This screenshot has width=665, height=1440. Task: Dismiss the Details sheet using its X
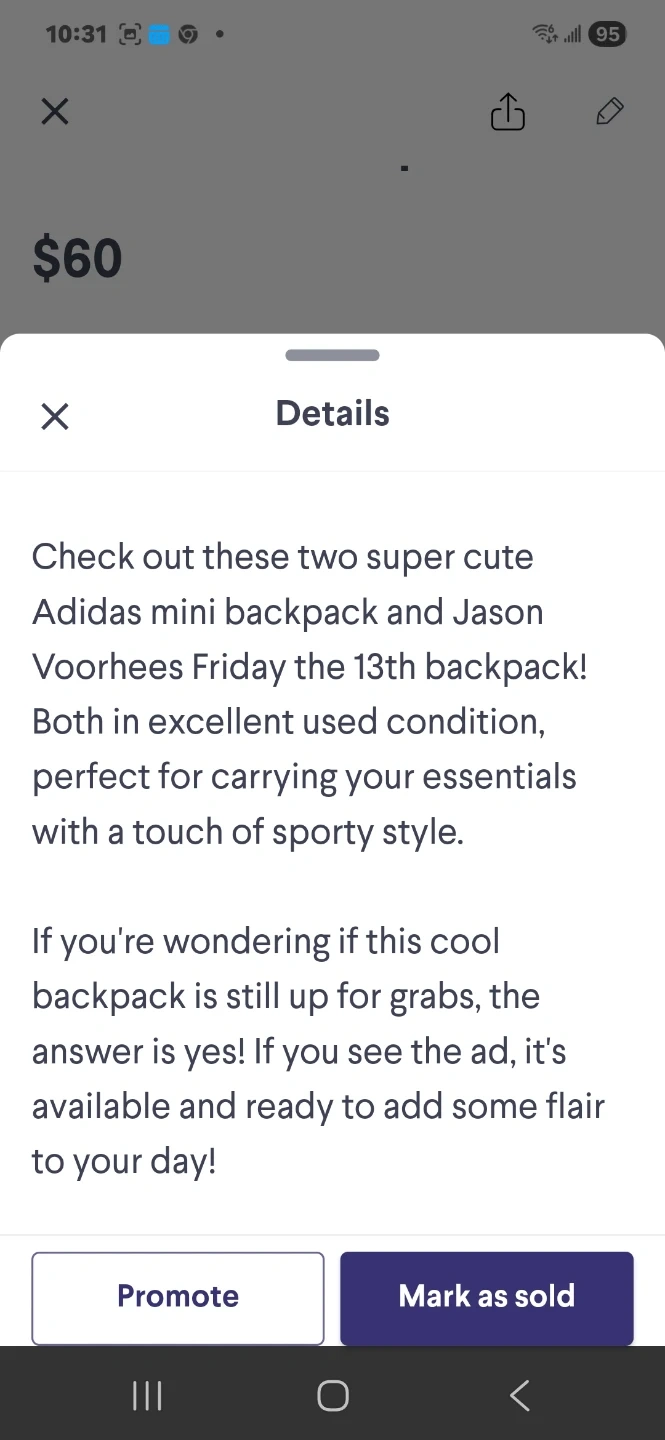[x=55, y=416]
